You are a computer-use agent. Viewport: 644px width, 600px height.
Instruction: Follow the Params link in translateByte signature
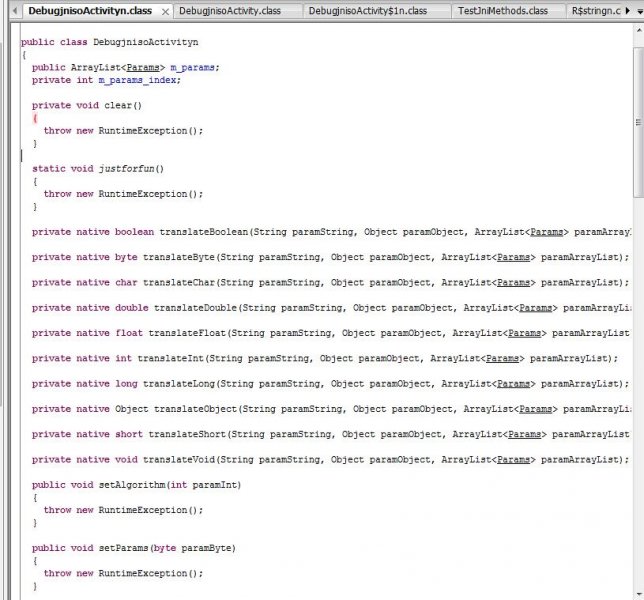513,257
